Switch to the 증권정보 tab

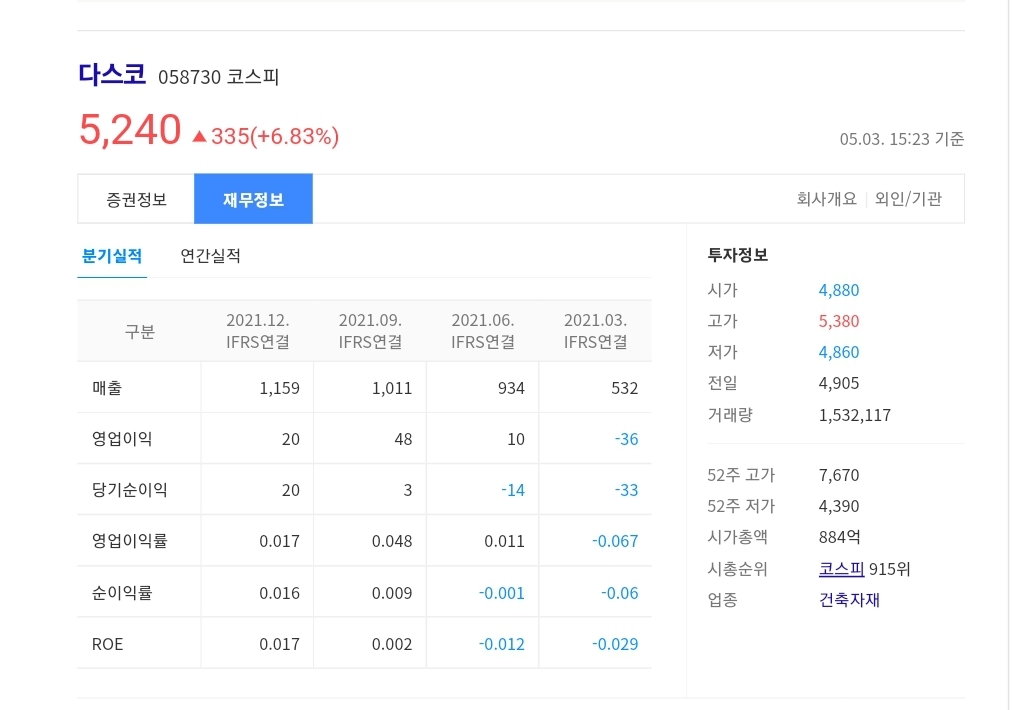click(x=135, y=198)
